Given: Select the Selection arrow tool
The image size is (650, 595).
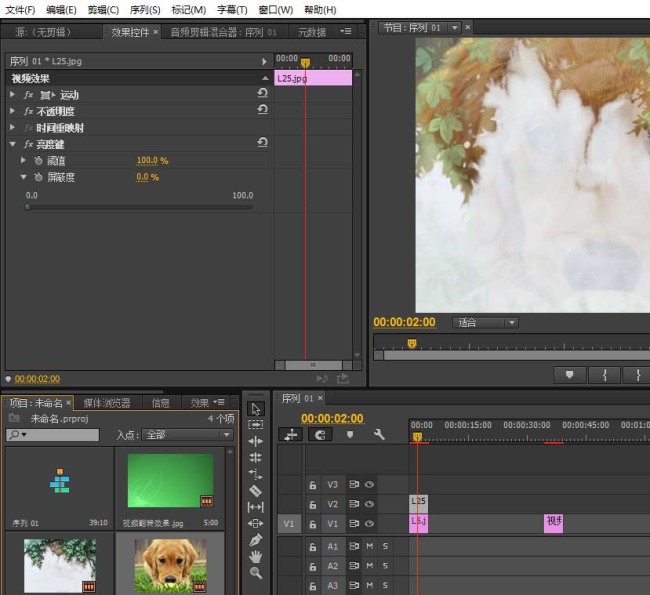Looking at the screenshot, I should (256, 409).
